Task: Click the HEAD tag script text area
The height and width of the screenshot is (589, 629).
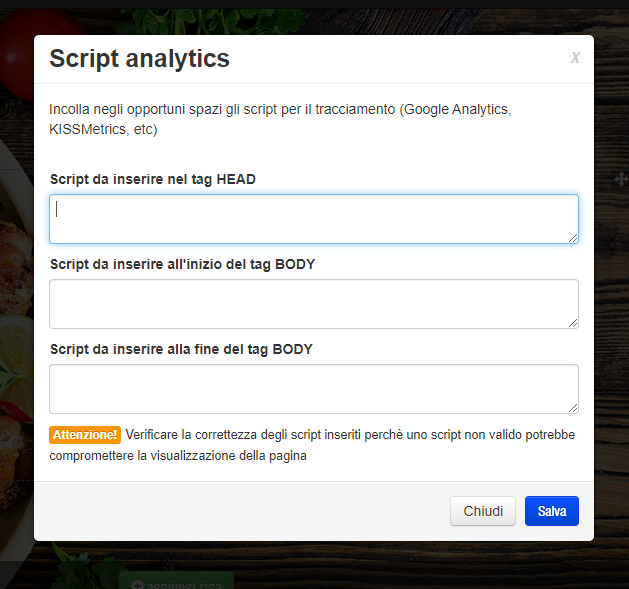Action: 313,219
